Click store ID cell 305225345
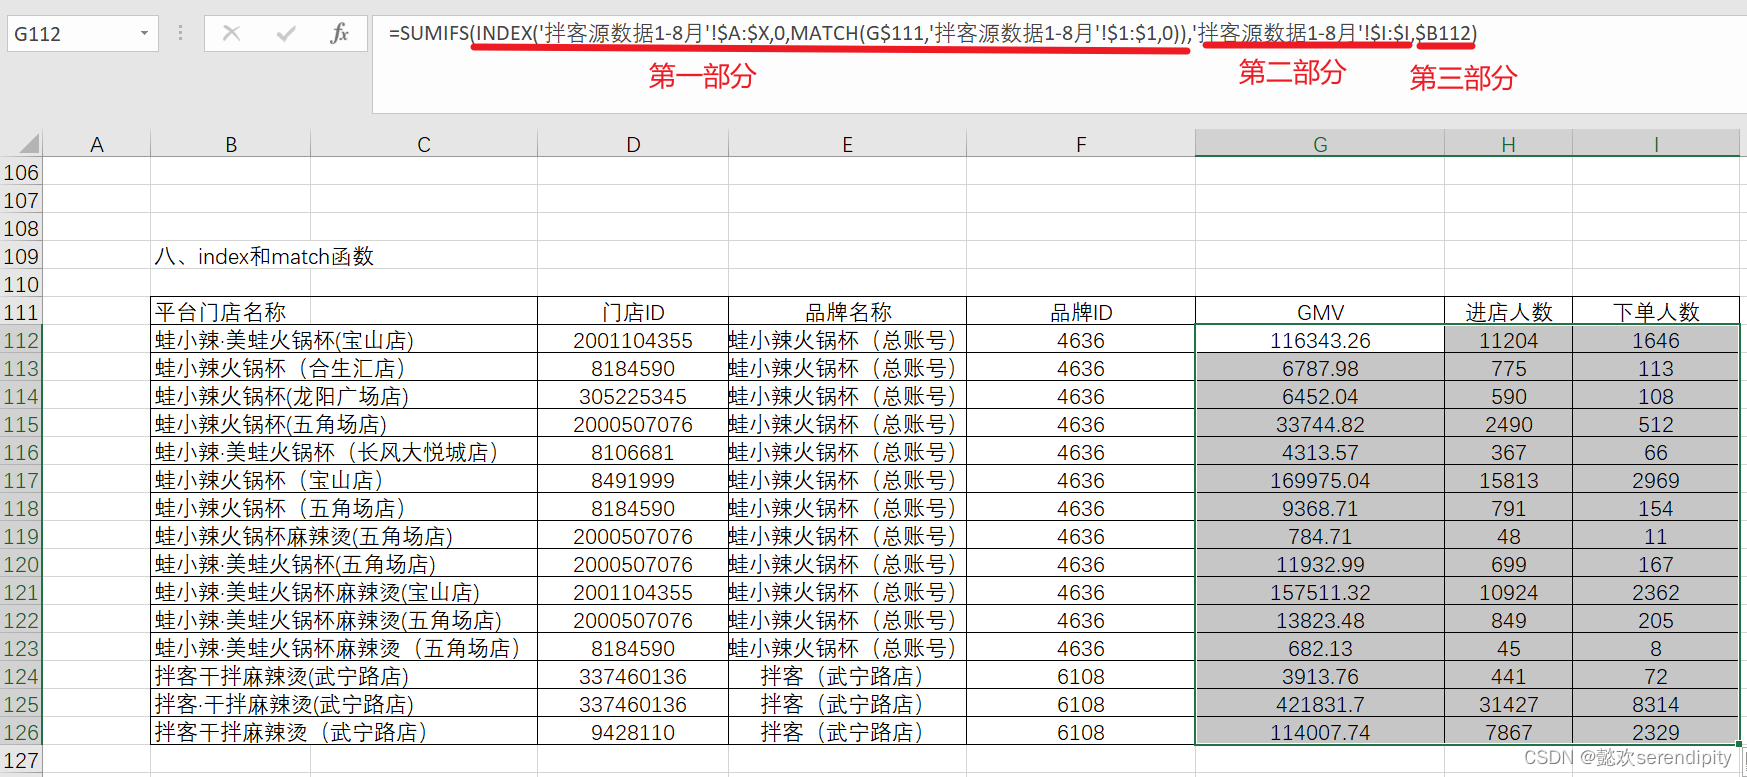 pos(633,396)
